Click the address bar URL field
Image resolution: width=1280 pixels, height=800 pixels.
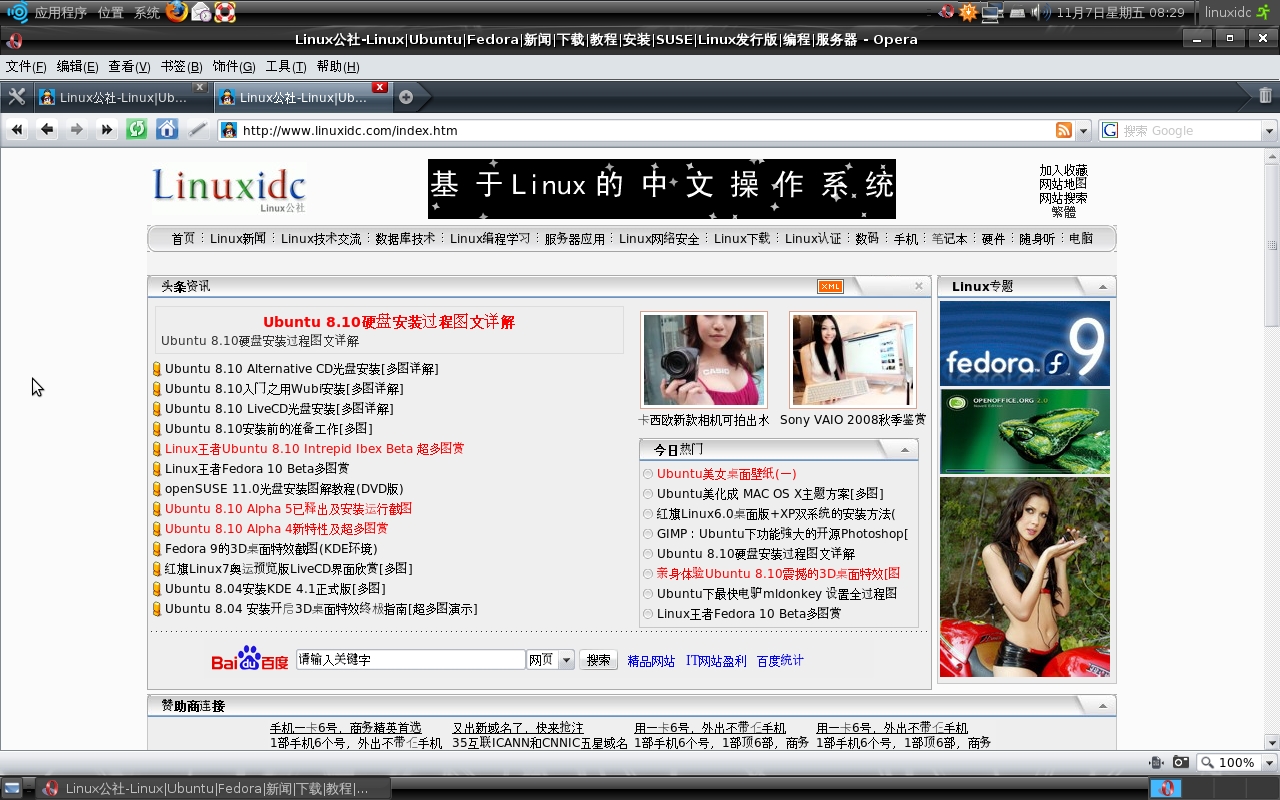pos(645,131)
